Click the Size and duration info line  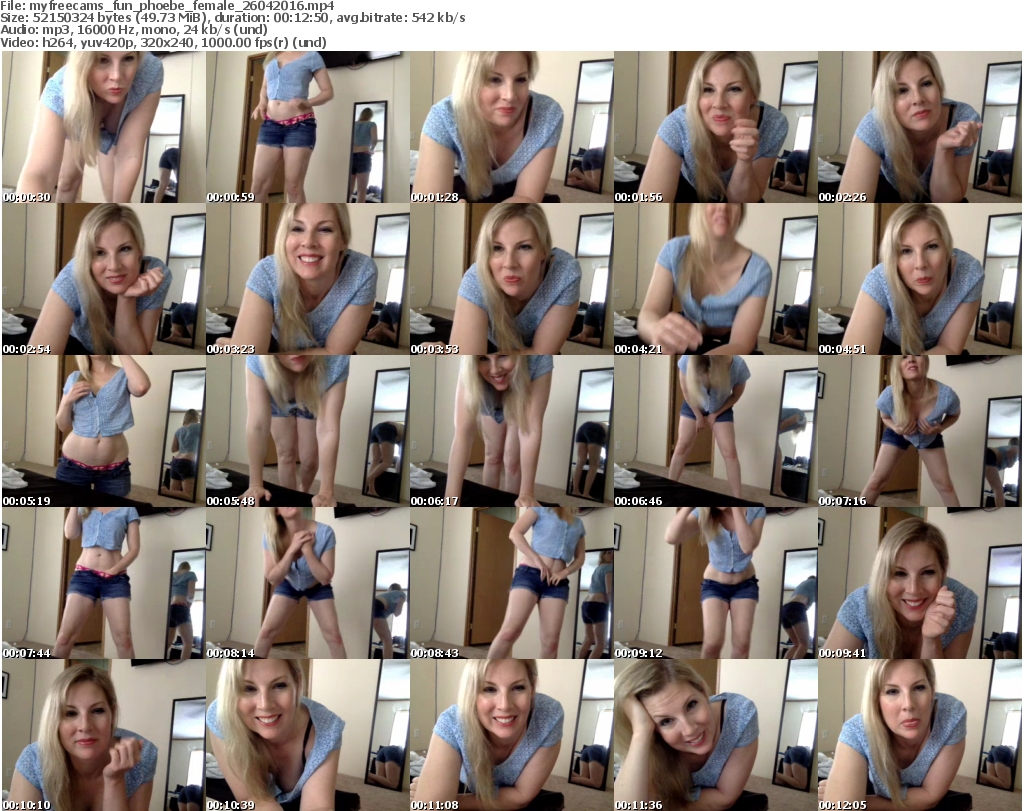[x=232, y=18]
